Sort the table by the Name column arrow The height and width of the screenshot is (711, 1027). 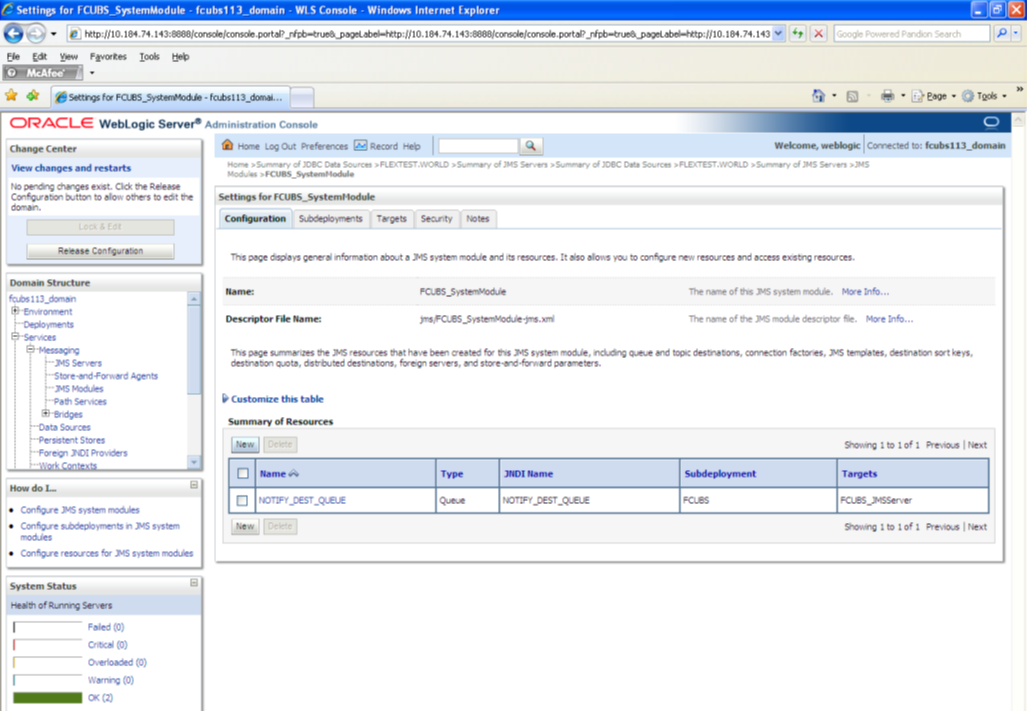click(293, 473)
